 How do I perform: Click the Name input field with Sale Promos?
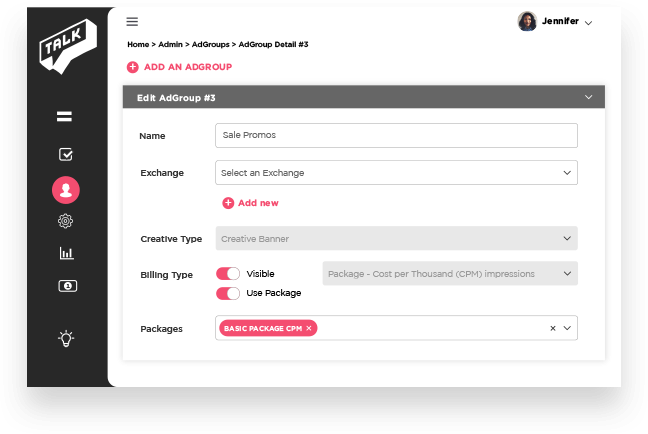point(396,136)
